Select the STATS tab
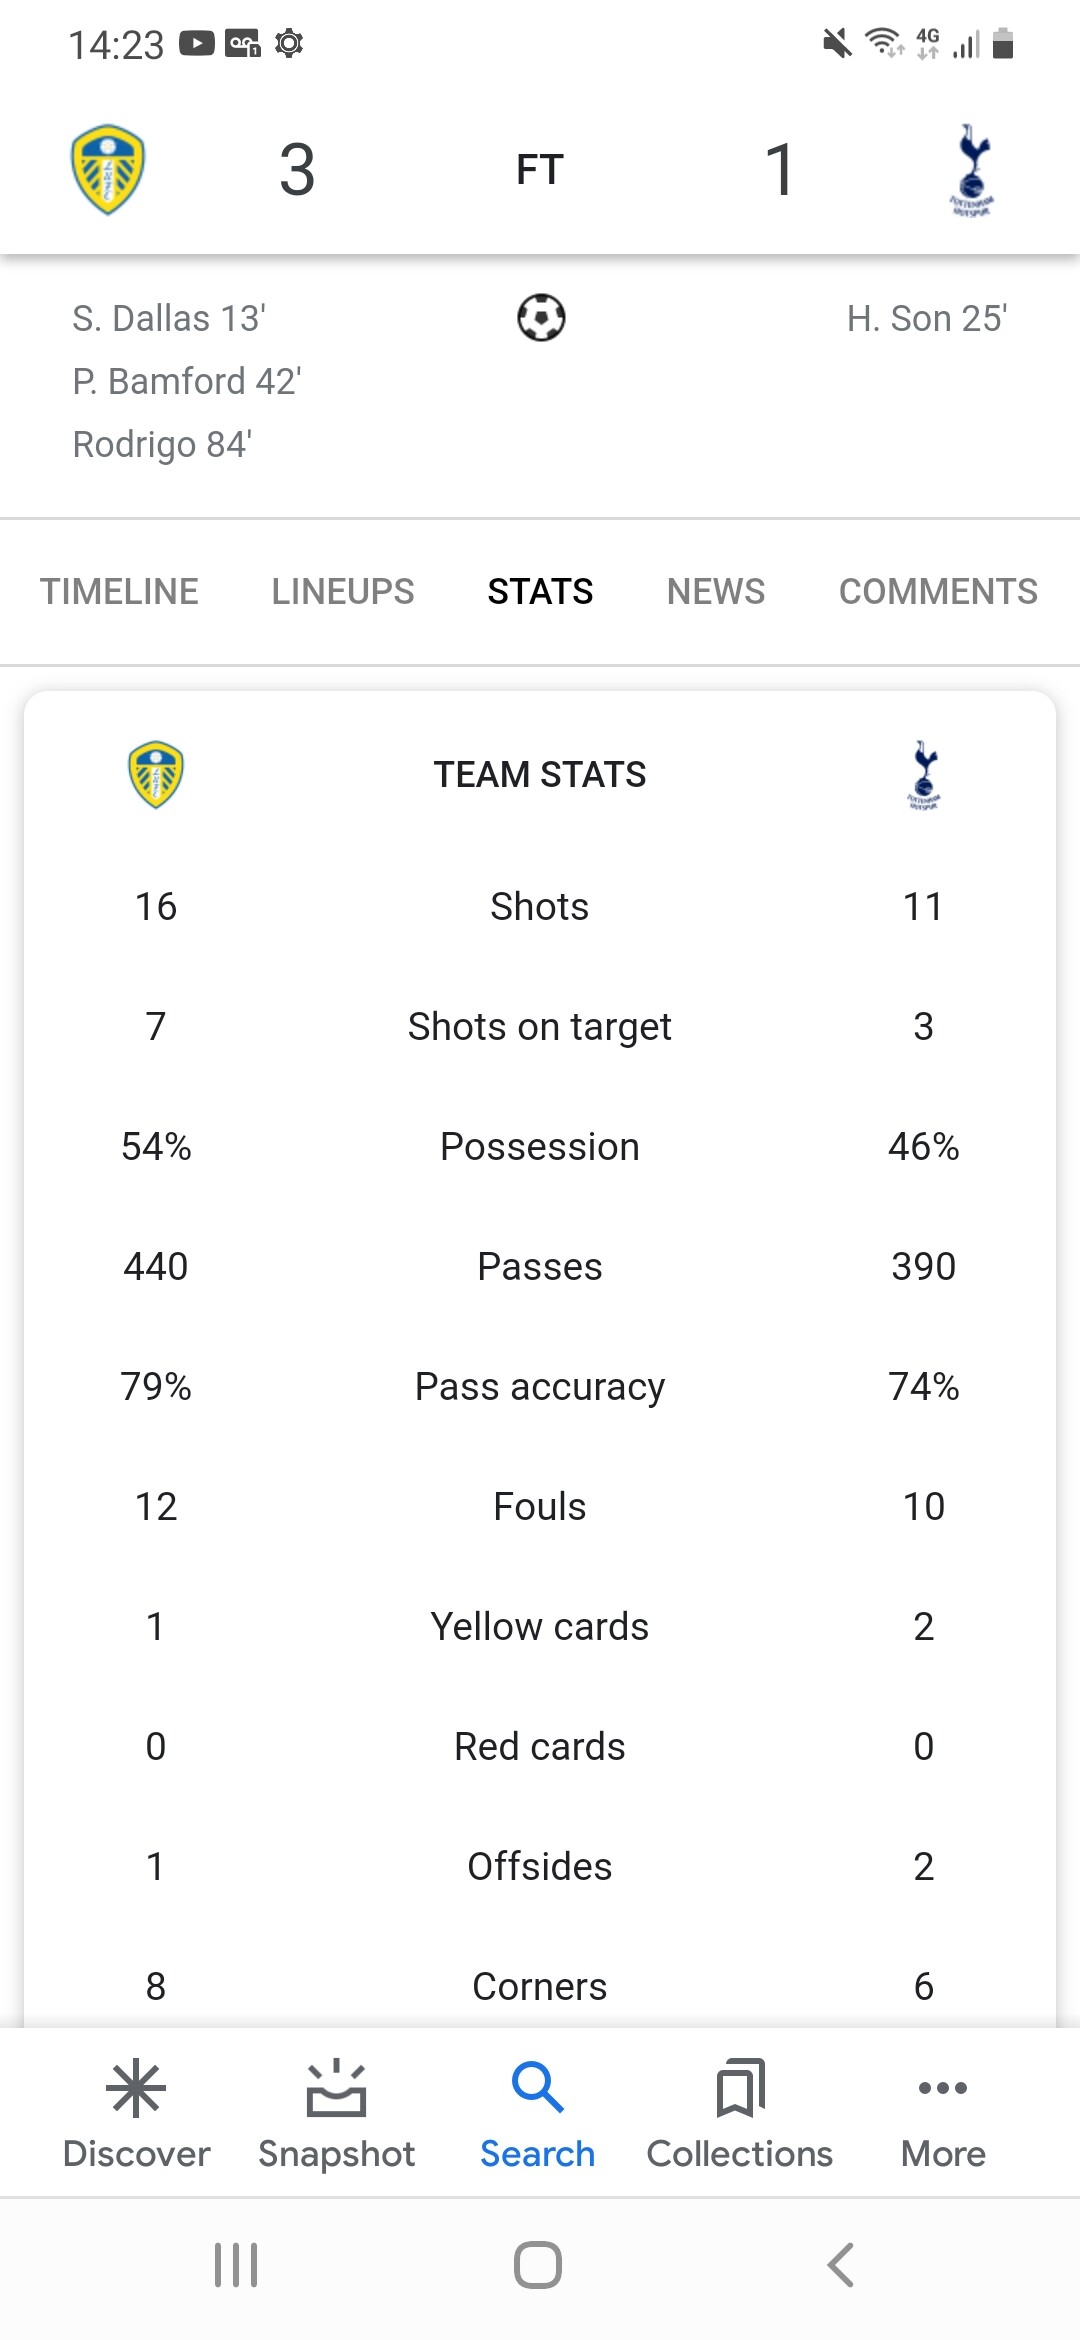This screenshot has height=2340, width=1080. (x=540, y=591)
